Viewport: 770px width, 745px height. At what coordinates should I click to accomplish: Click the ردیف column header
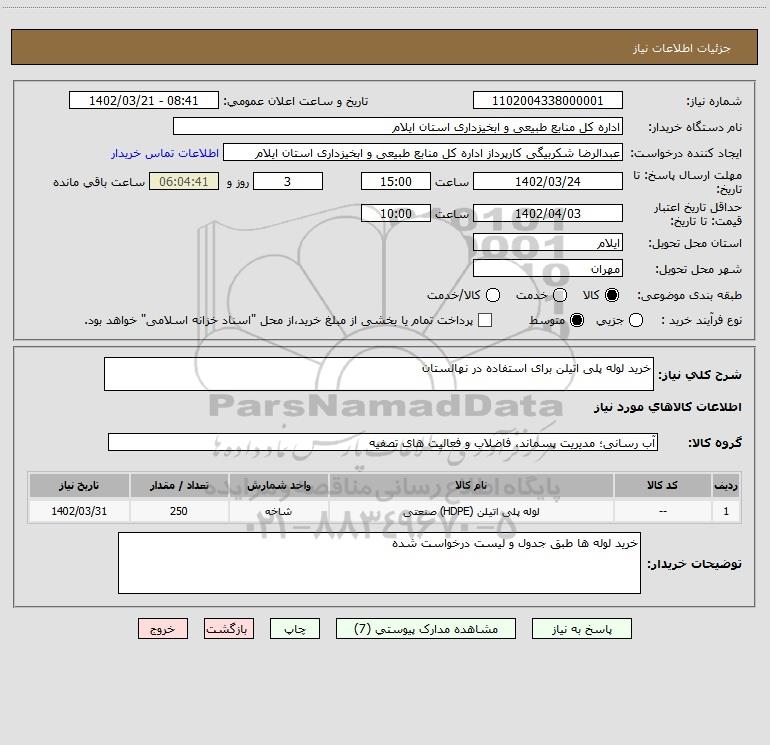726,486
